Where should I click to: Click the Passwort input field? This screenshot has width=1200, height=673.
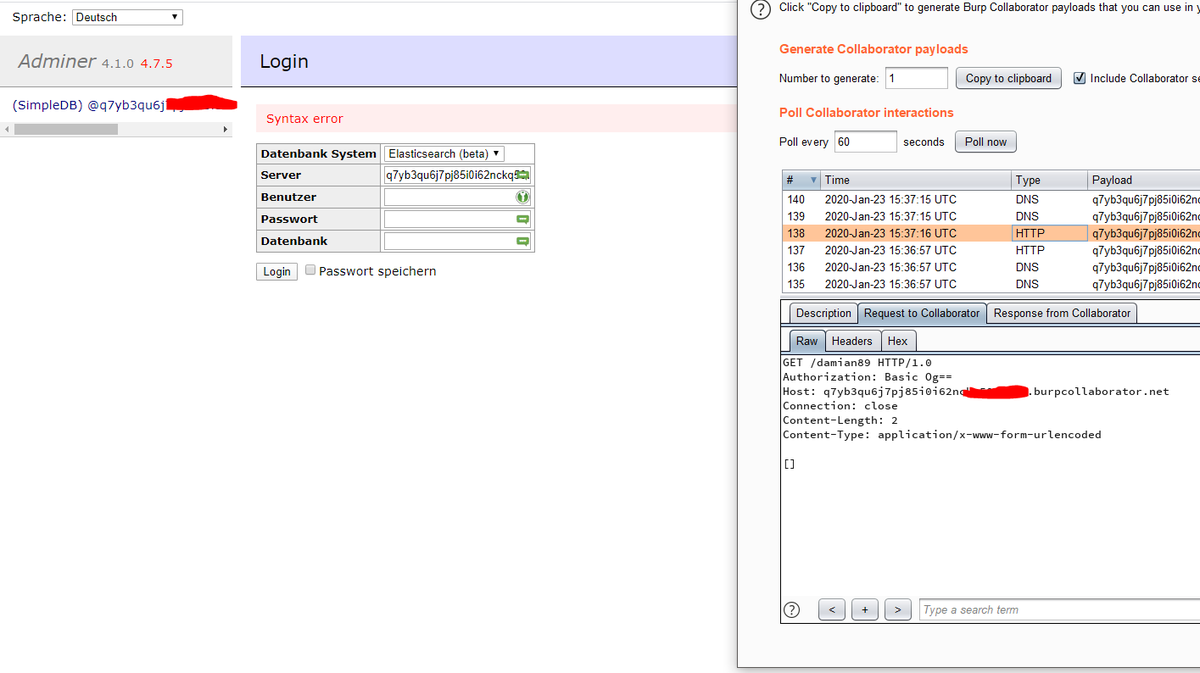tap(458, 219)
